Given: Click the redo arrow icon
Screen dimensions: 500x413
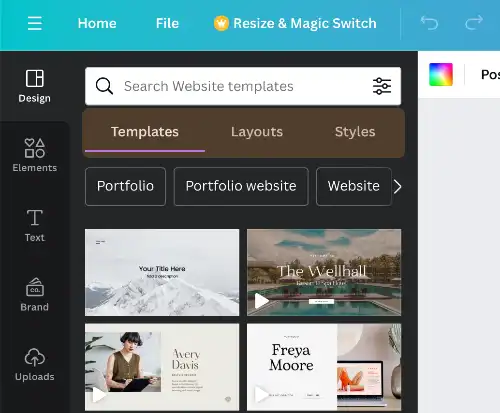Looking at the screenshot, I should tap(474, 23).
